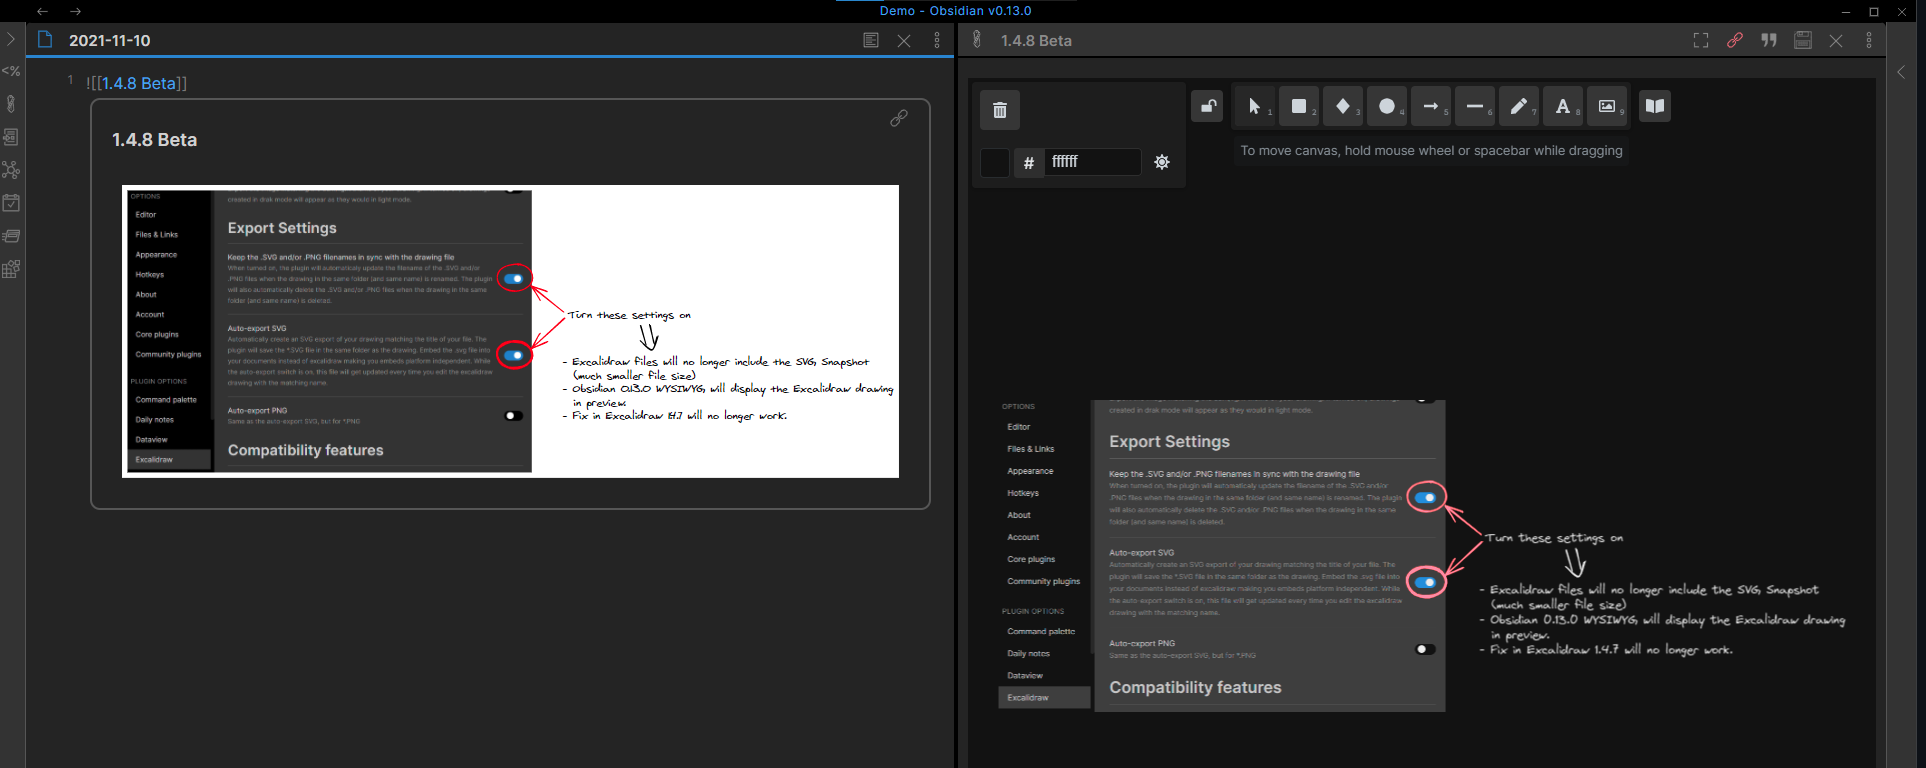This screenshot has width=1926, height=768.
Task: Toggle light mode with the sun icon
Action: tap(1162, 162)
